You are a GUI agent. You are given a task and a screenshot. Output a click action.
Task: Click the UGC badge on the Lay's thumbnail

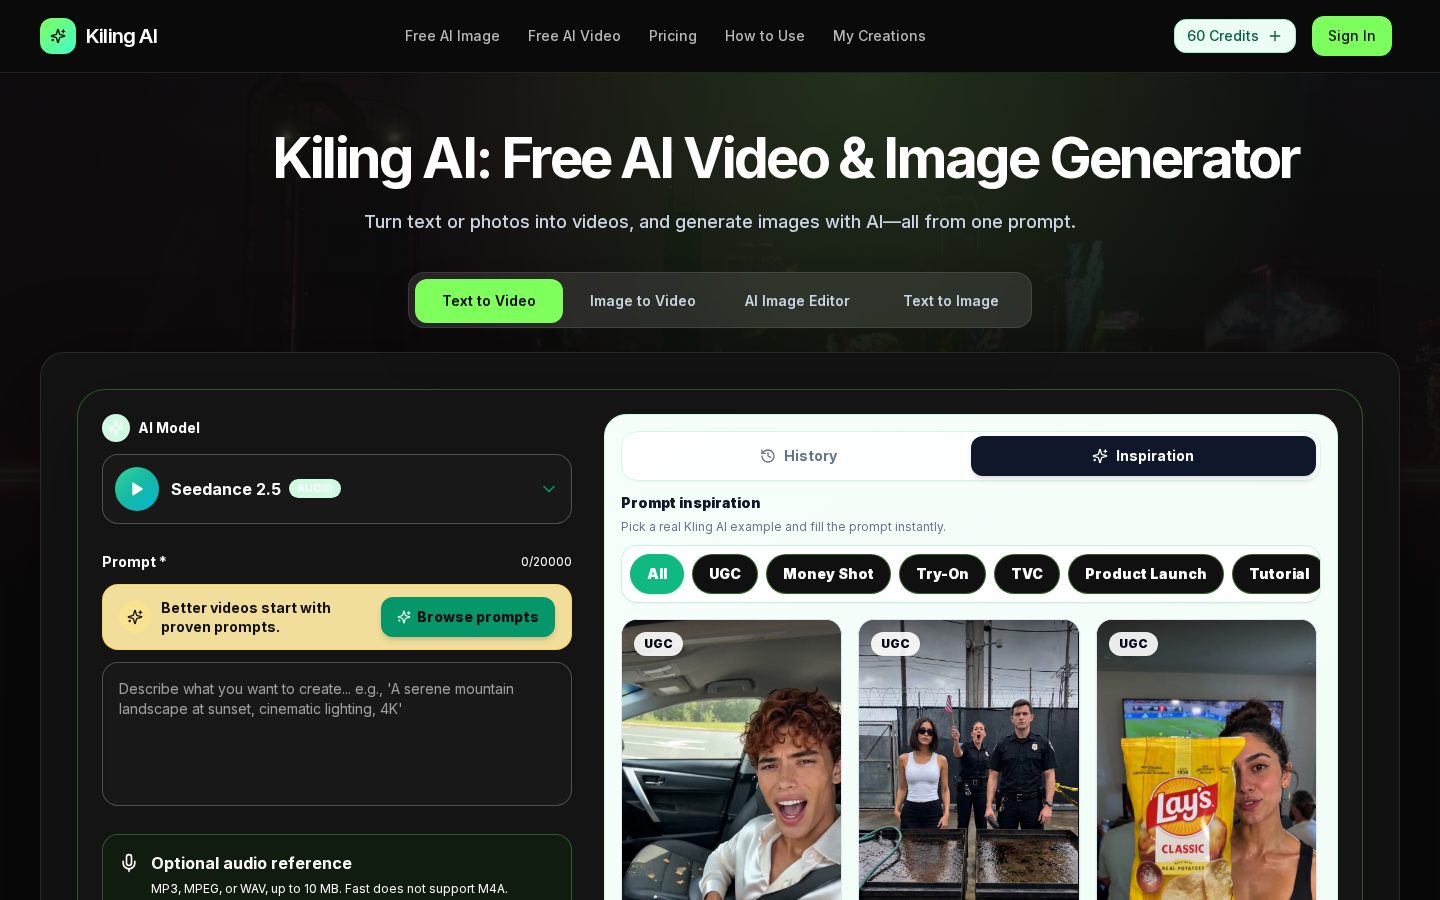point(1133,644)
